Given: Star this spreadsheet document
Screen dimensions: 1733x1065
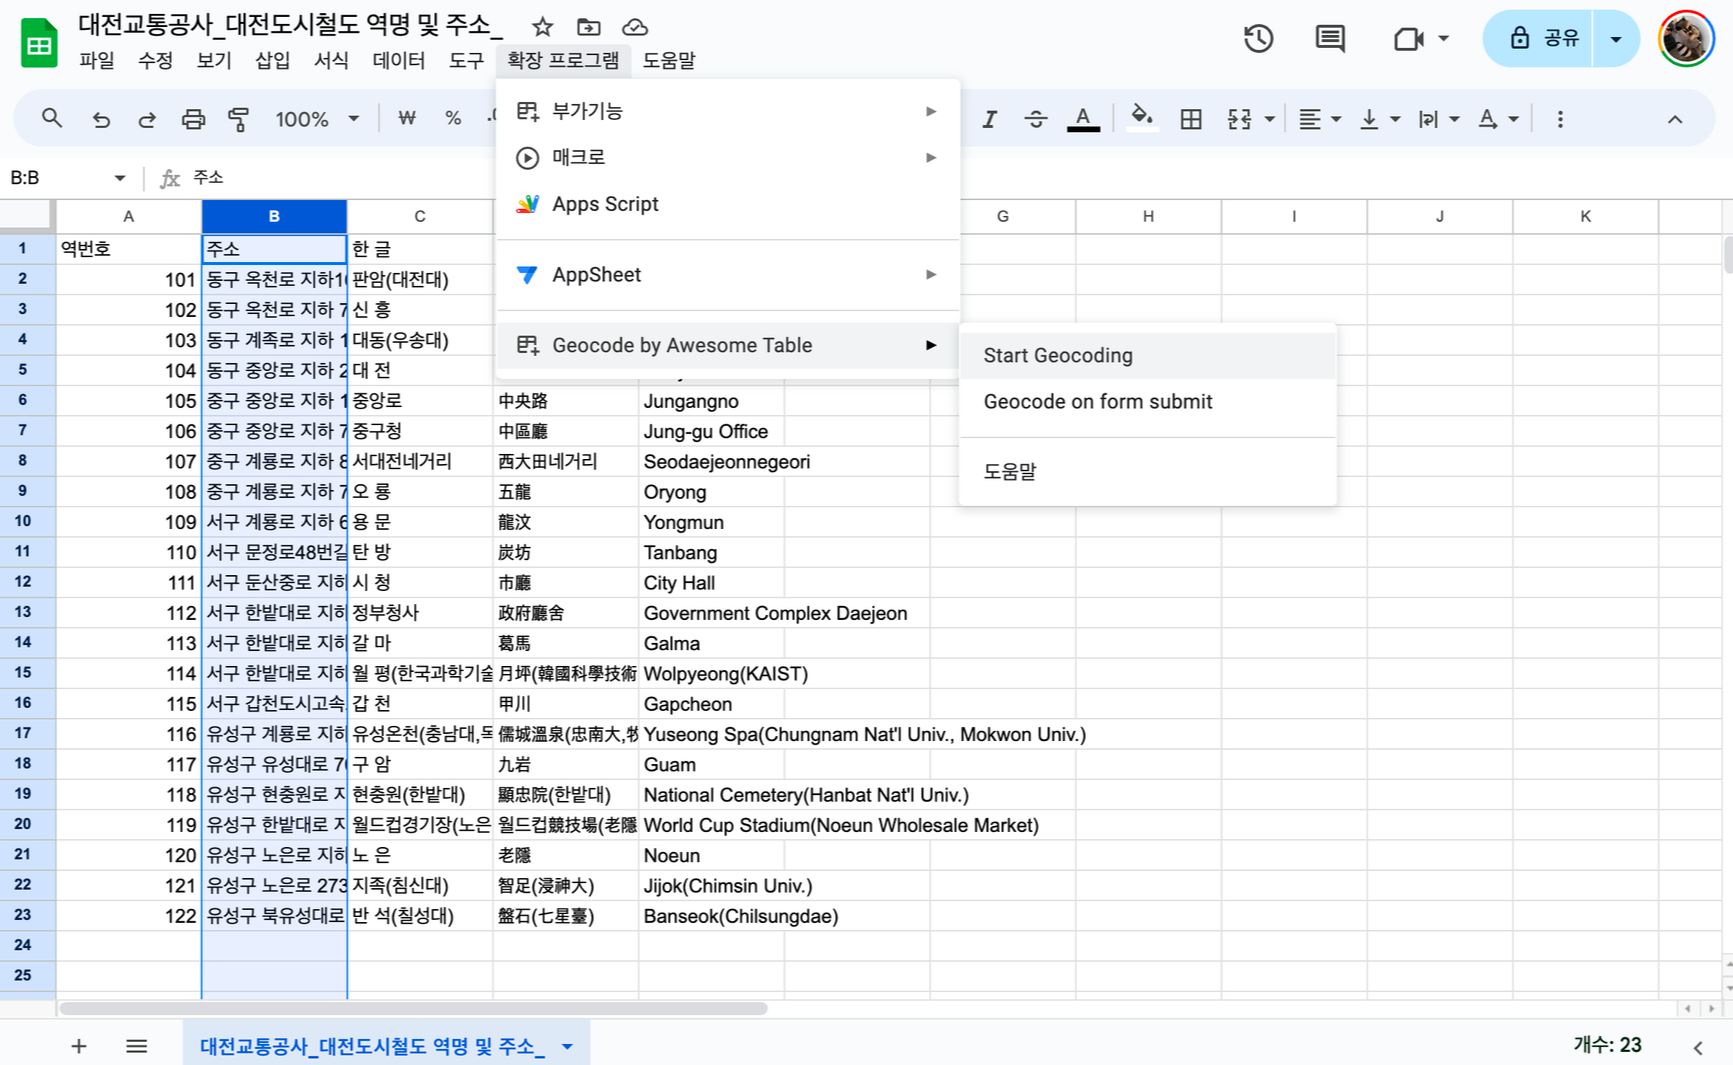Looking at the screenshot, I should (x=542, y=27).
